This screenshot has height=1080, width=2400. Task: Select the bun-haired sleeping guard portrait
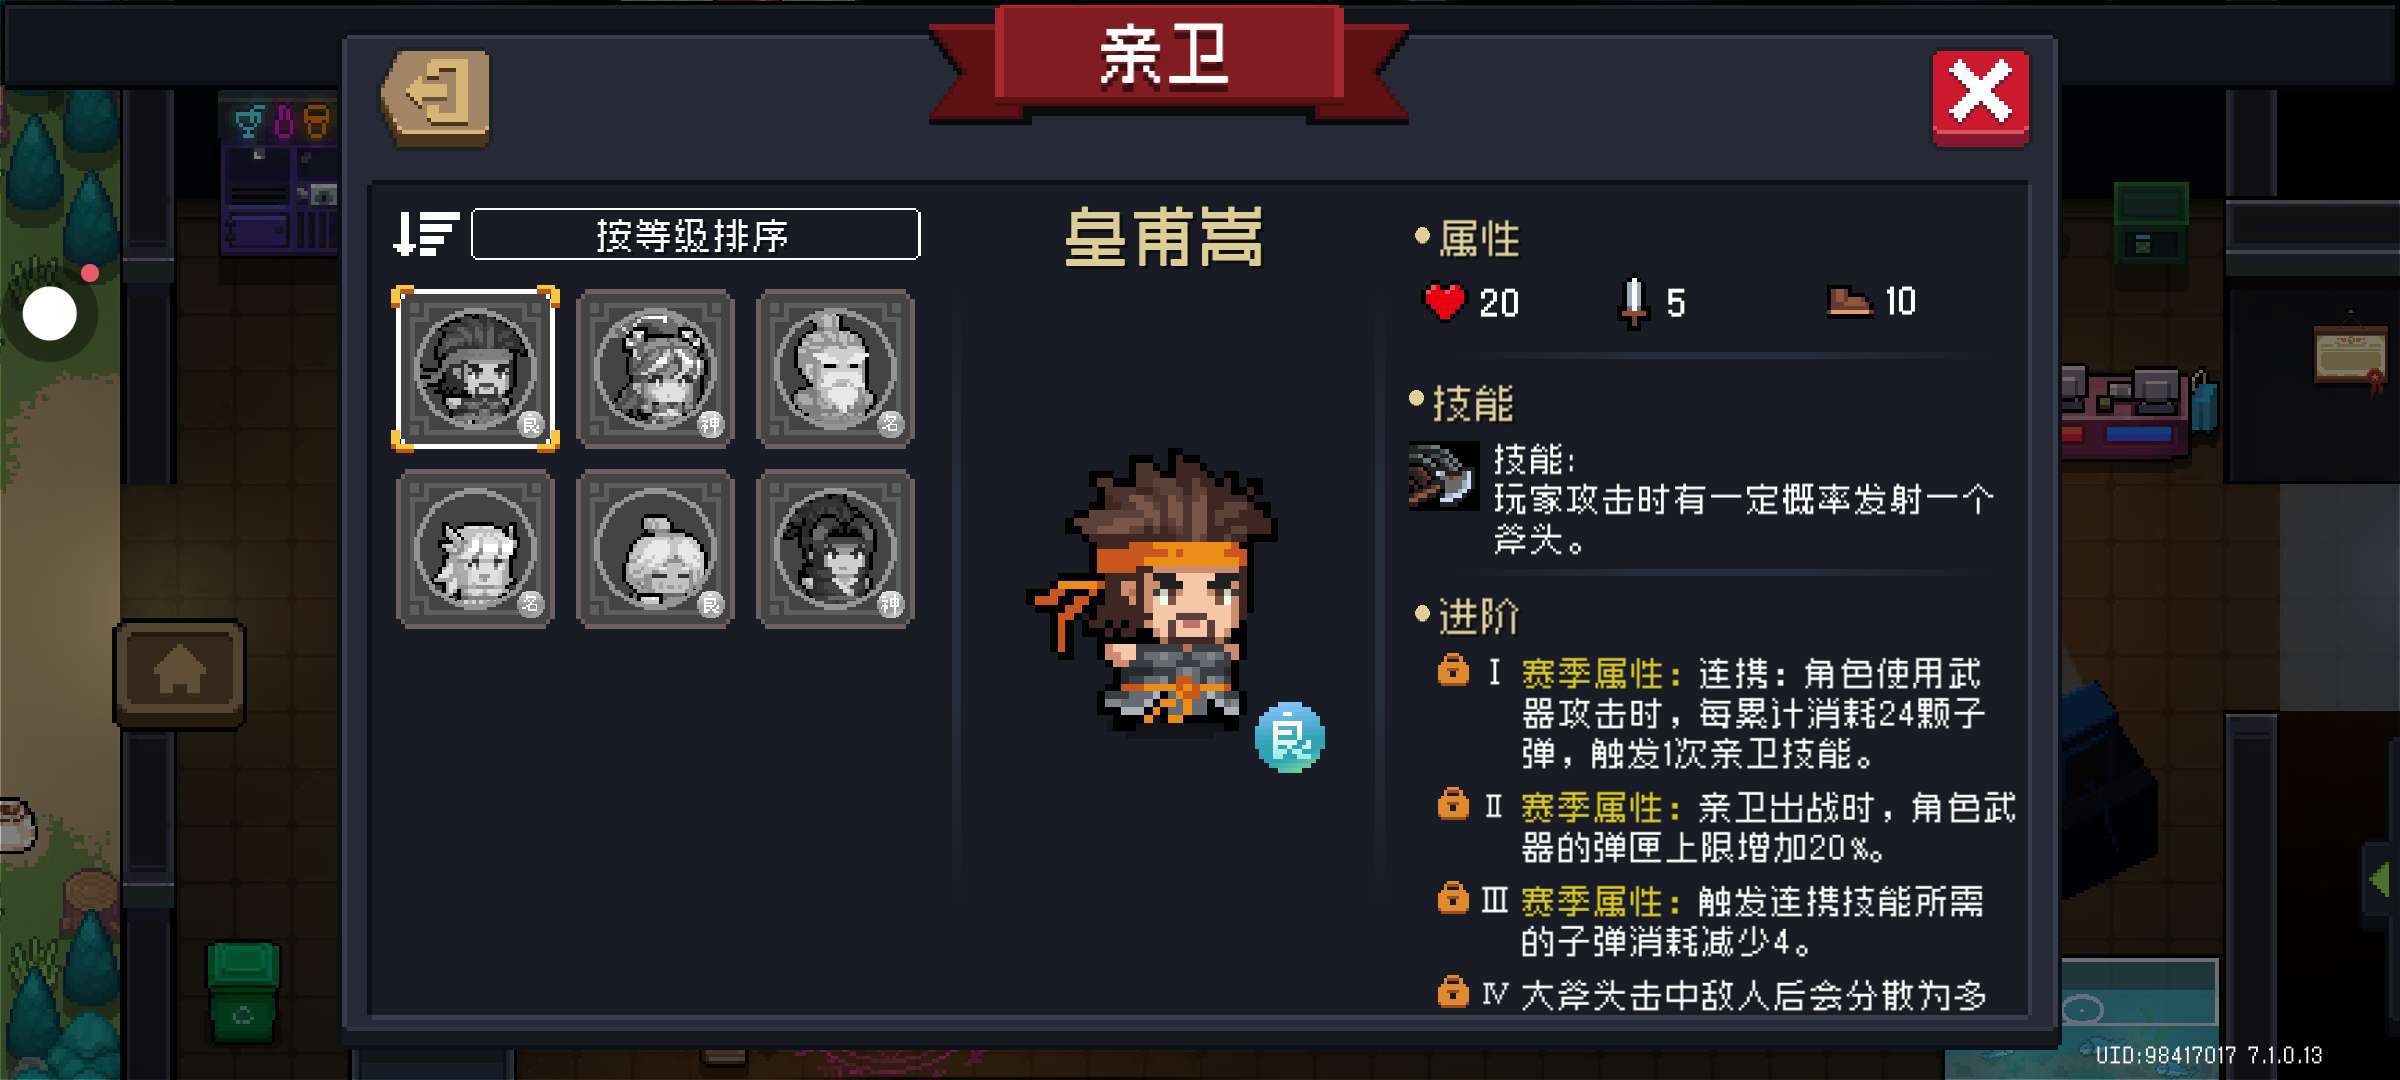(x=655, y=549)
